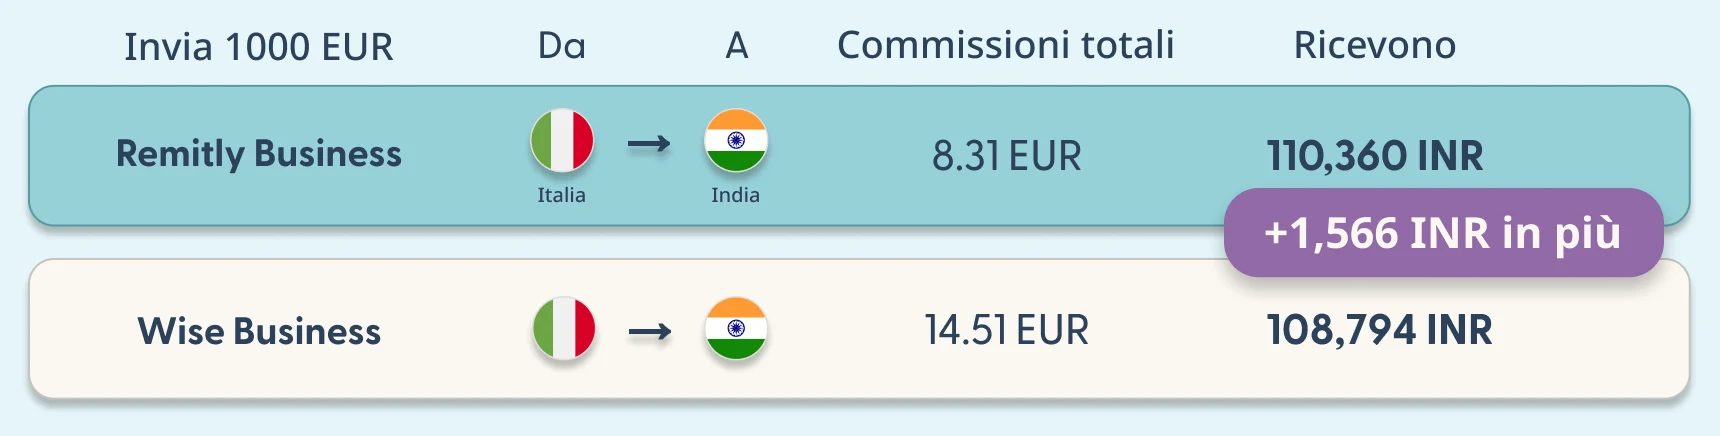This screenshot has height=436, width=1720.
Task: Click the India caption under the flag
Action: pos(736,195)
